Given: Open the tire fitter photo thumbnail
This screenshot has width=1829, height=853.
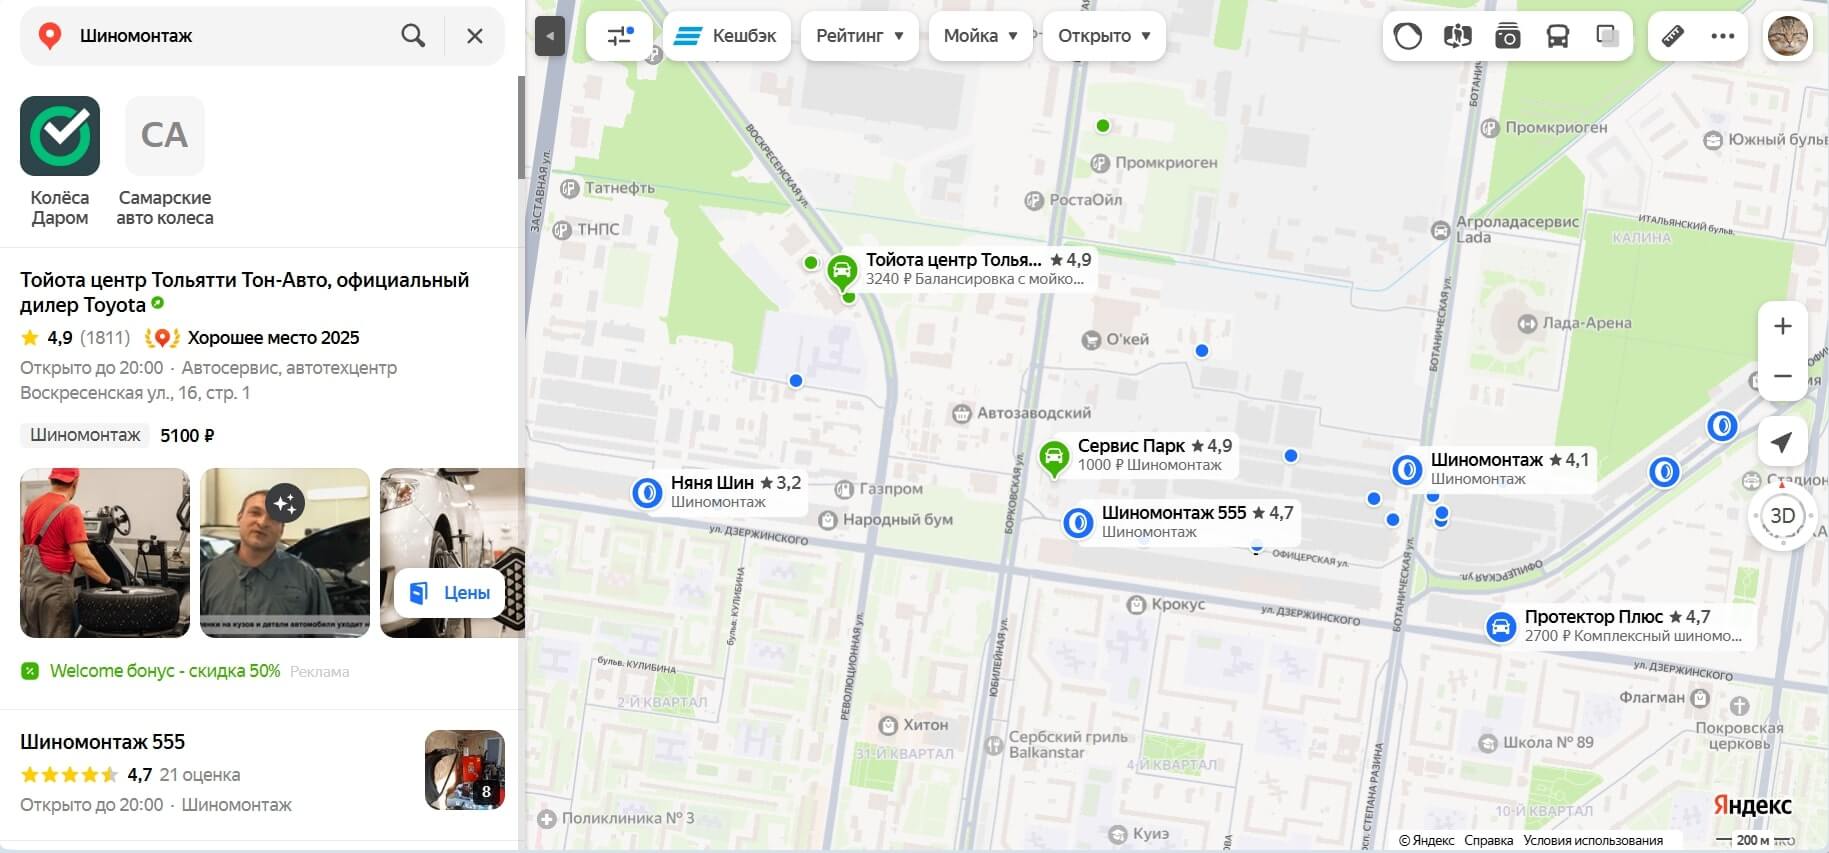Looking at the screenshot, I should coord(105,553).
